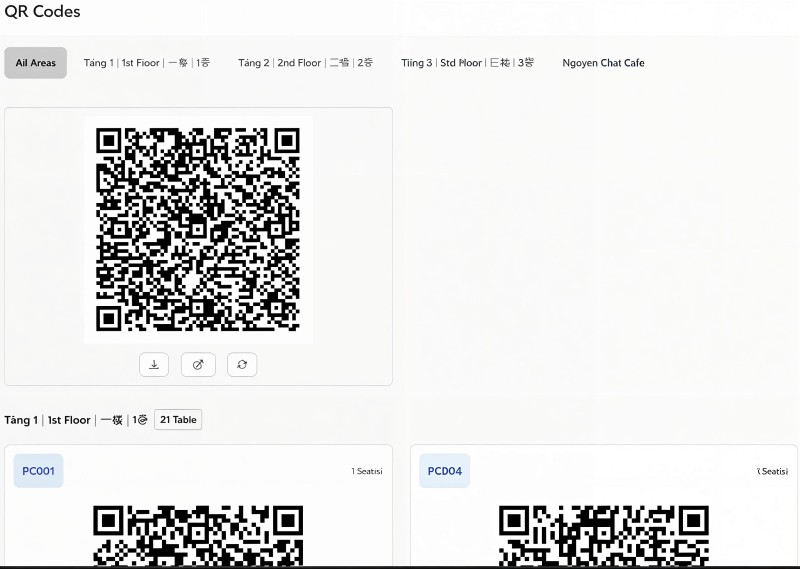Open the Nguyen Chat Cafe tab
This screenshot has height=569, width=800.
click(603, 63)
